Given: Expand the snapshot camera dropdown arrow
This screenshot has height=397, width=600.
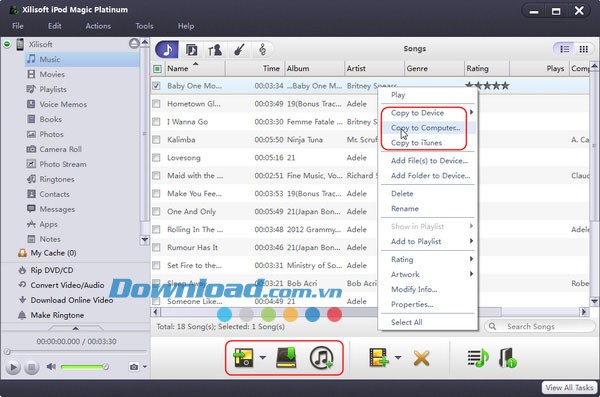Looking at the screenshot, I should tap(145, 367).
